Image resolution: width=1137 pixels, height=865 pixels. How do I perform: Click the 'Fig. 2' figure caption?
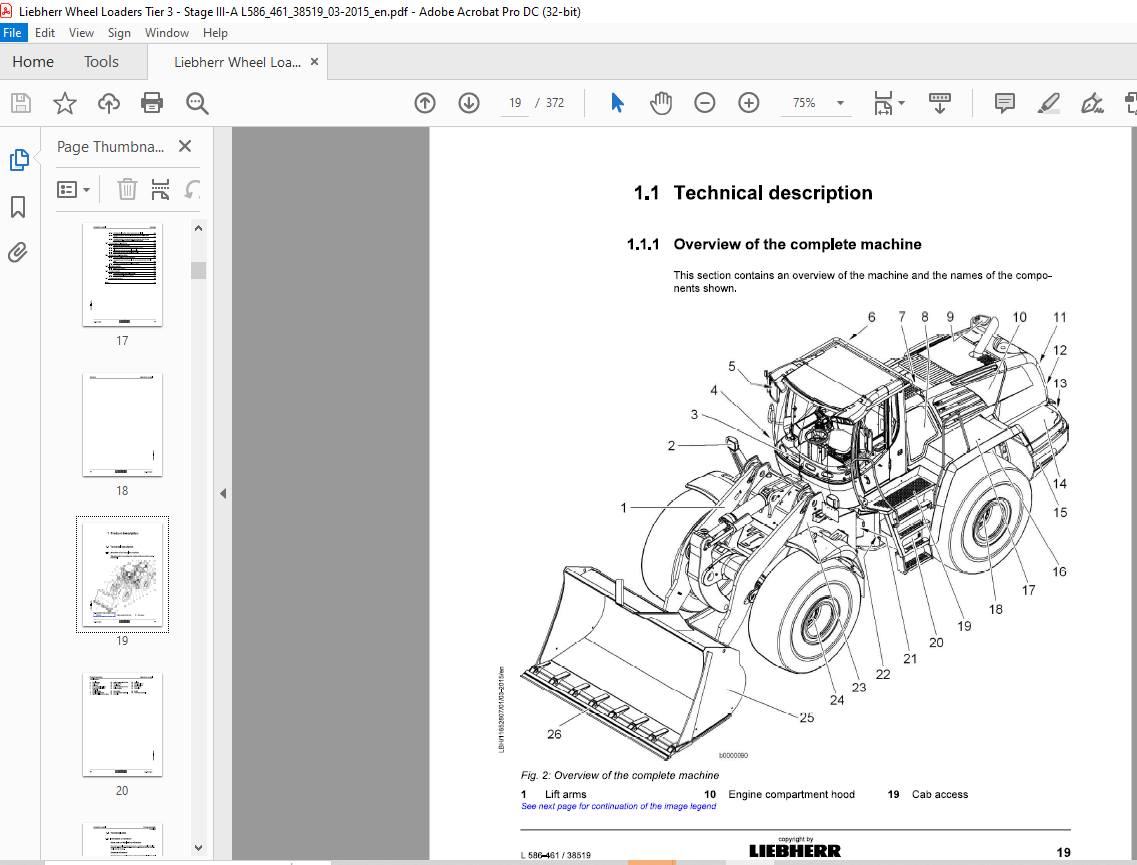tap(620, 775)
